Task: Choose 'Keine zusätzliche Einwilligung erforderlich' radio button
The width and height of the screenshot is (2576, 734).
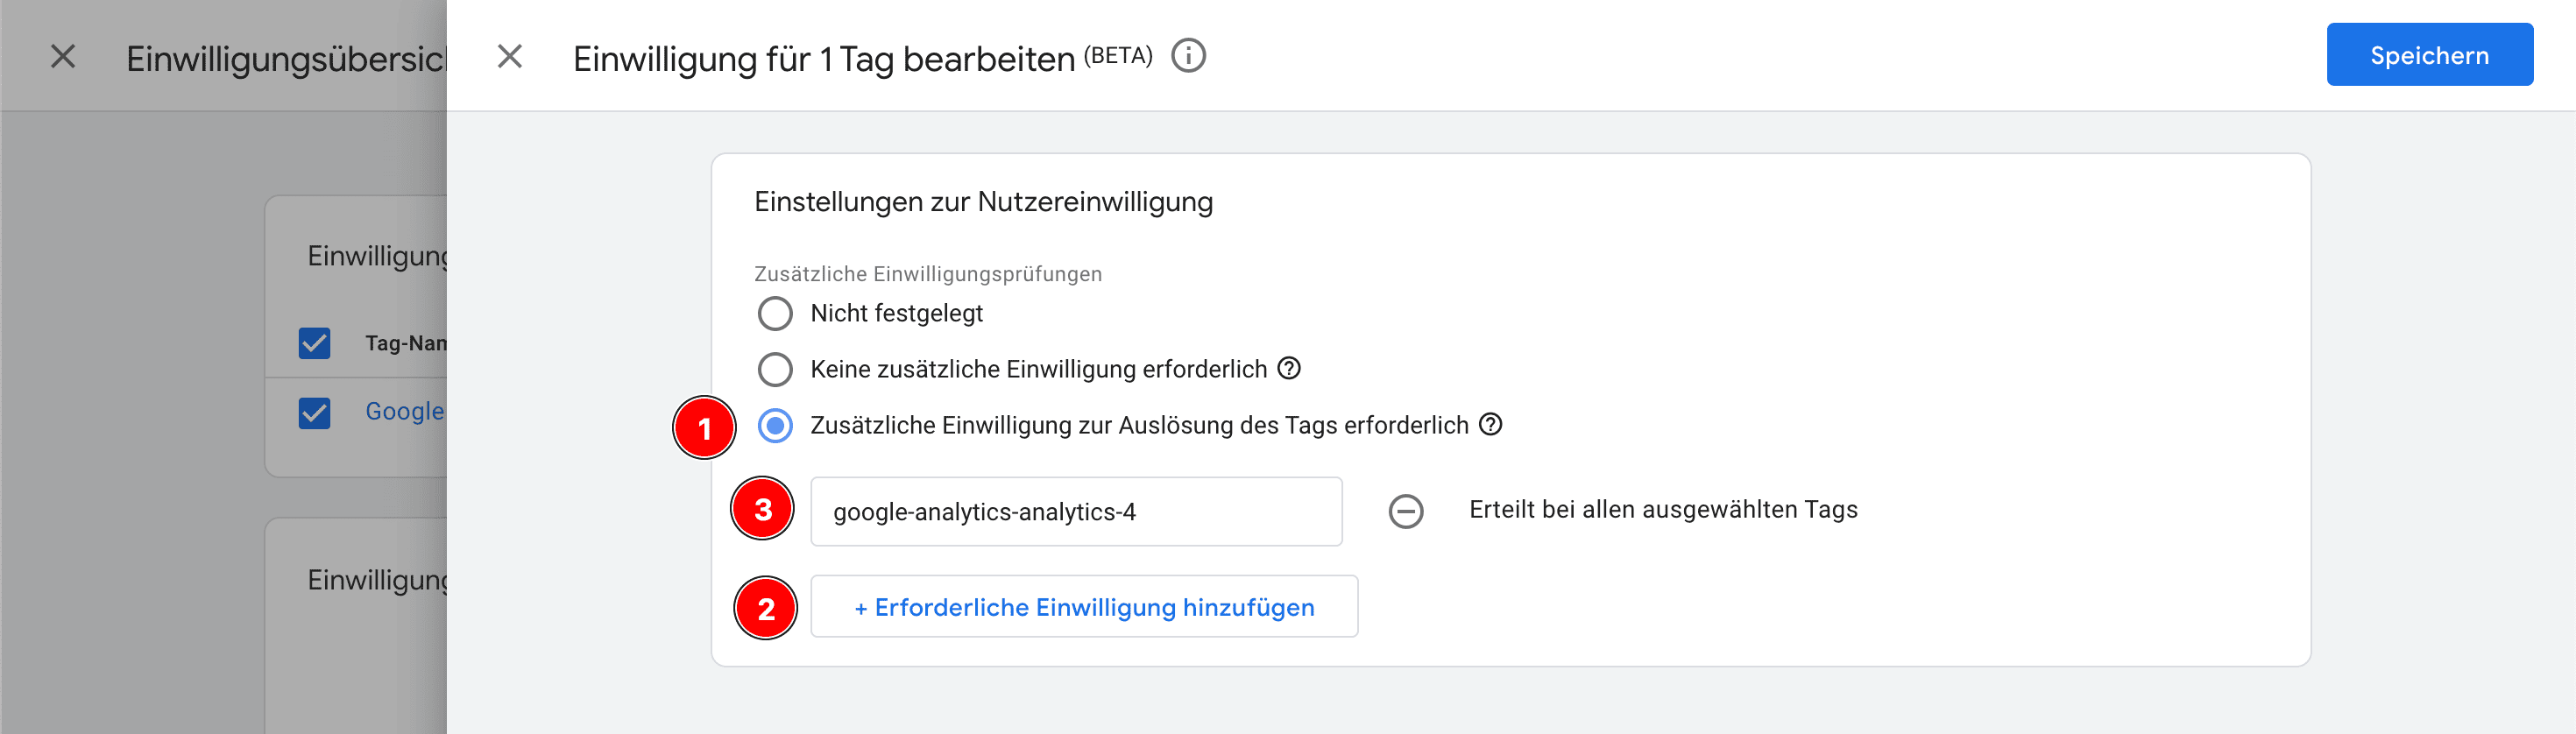Action: tap(775, 370)
